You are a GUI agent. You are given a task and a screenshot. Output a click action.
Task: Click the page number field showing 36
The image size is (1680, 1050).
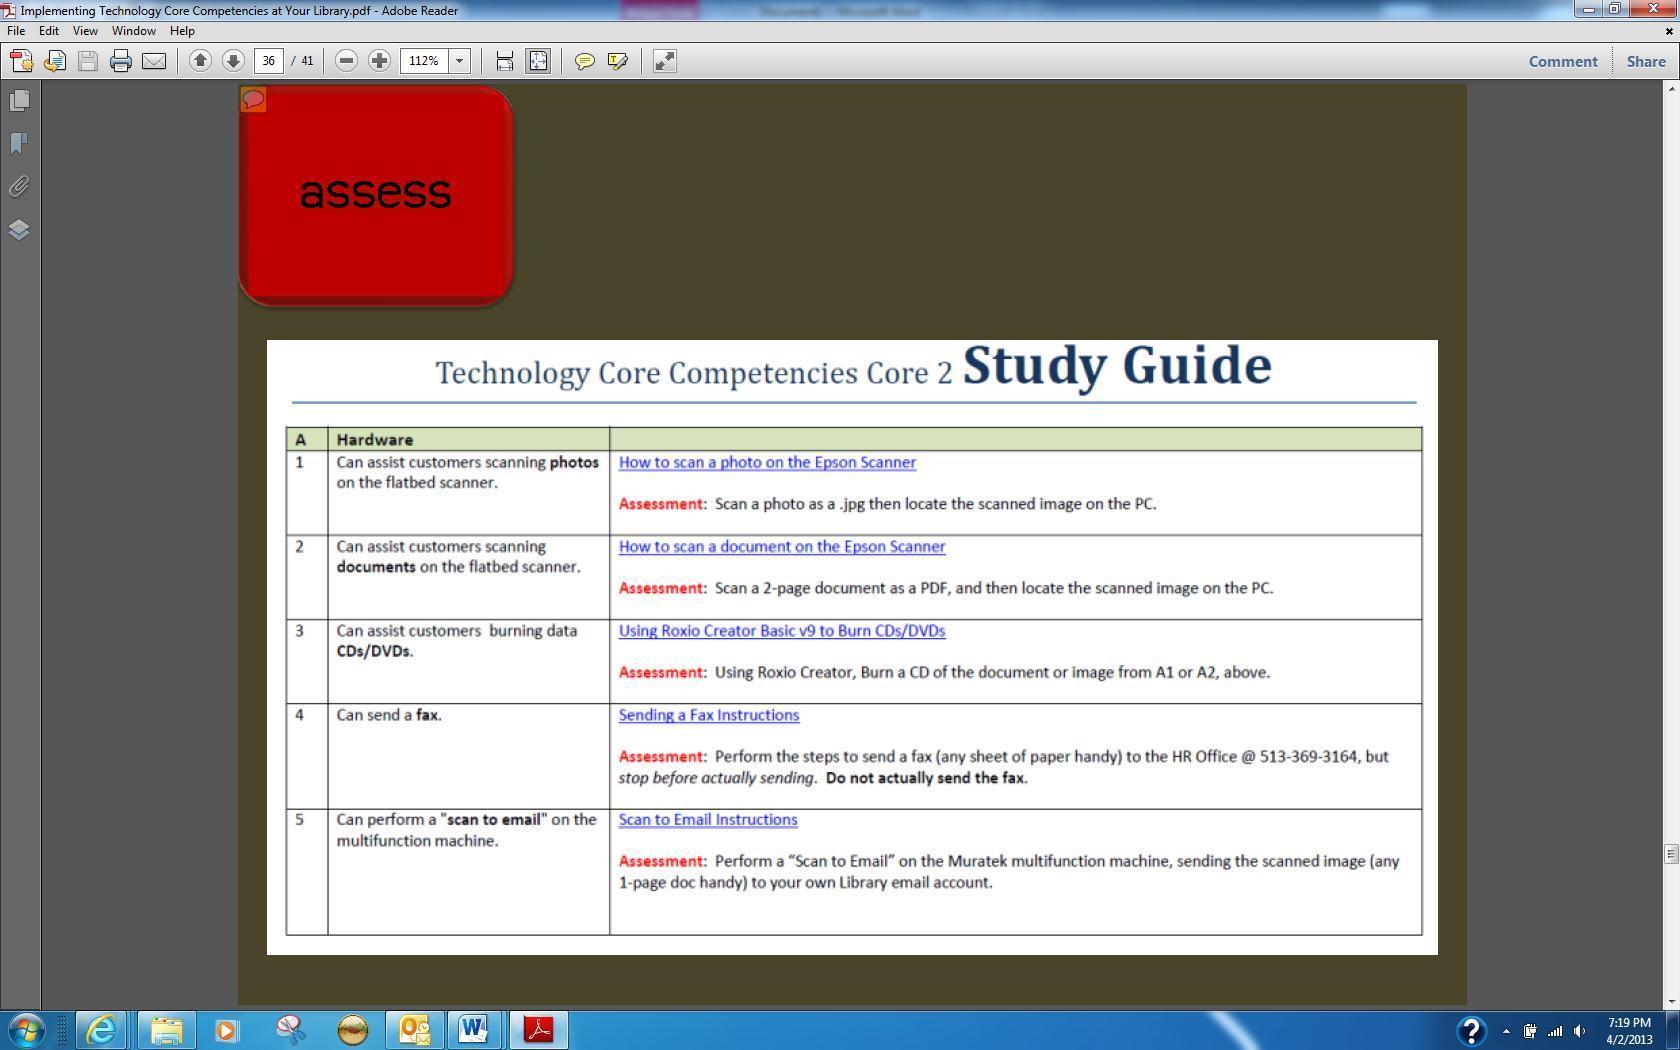pyautogui.click(x=269, y=61)
